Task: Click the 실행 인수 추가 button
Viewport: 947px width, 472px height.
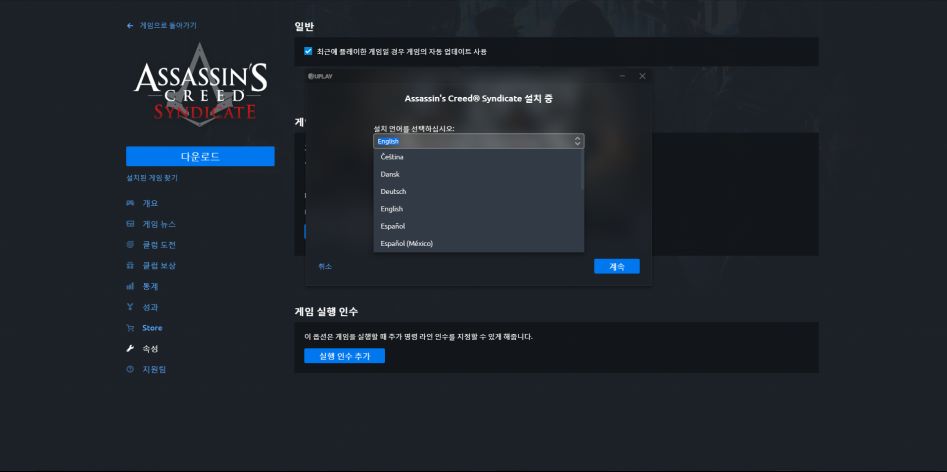Action: click(x=344, y=356)
